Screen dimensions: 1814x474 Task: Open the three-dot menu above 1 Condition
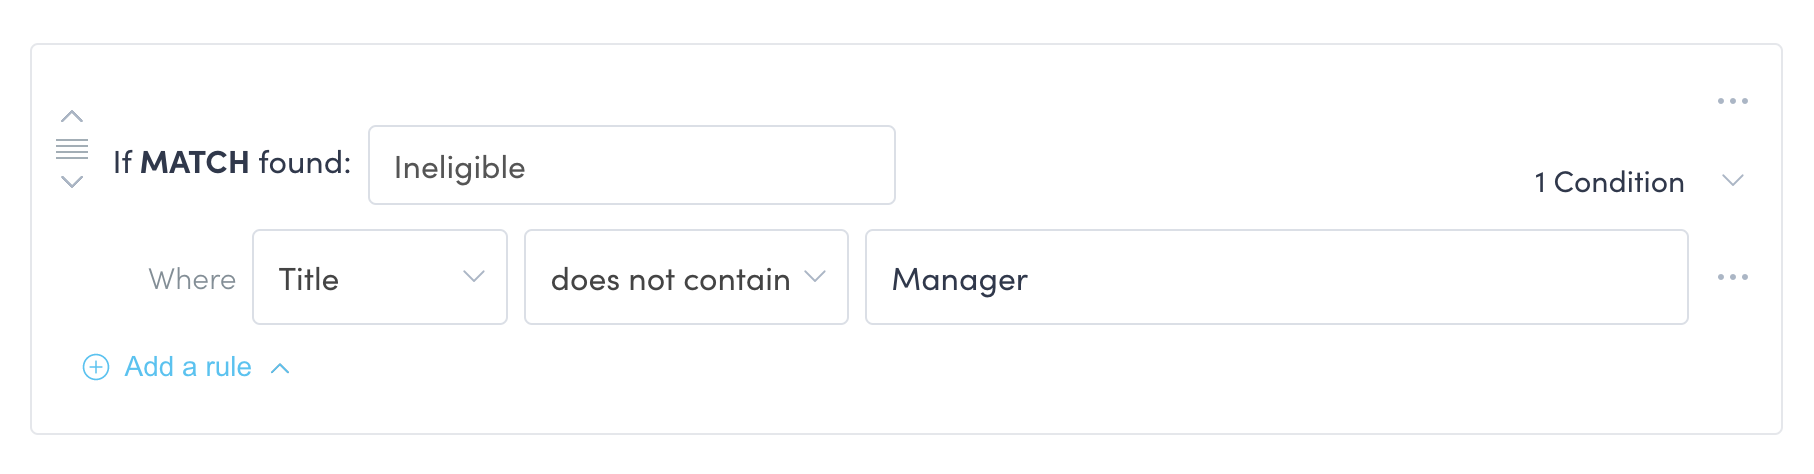[1732, 101]
